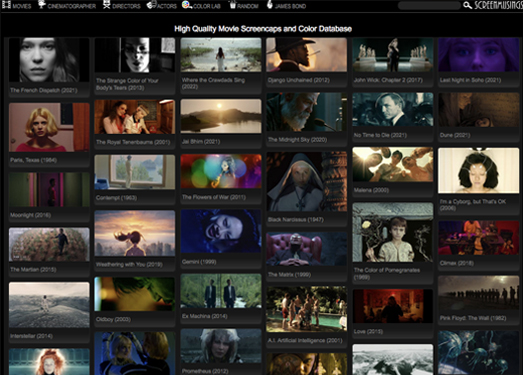Open John Wick: Chapter 2 thumbnail
The width and height of the screenshot is (523, 375).
click(393, 55)
